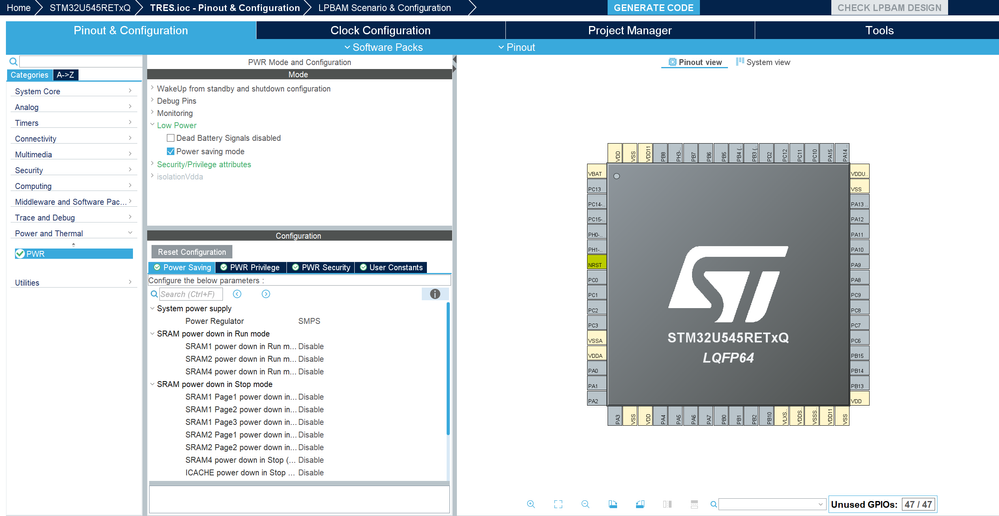Open the PWR Privilege tab
Viewport: 999px width, 516px height.
coord(251,267)
